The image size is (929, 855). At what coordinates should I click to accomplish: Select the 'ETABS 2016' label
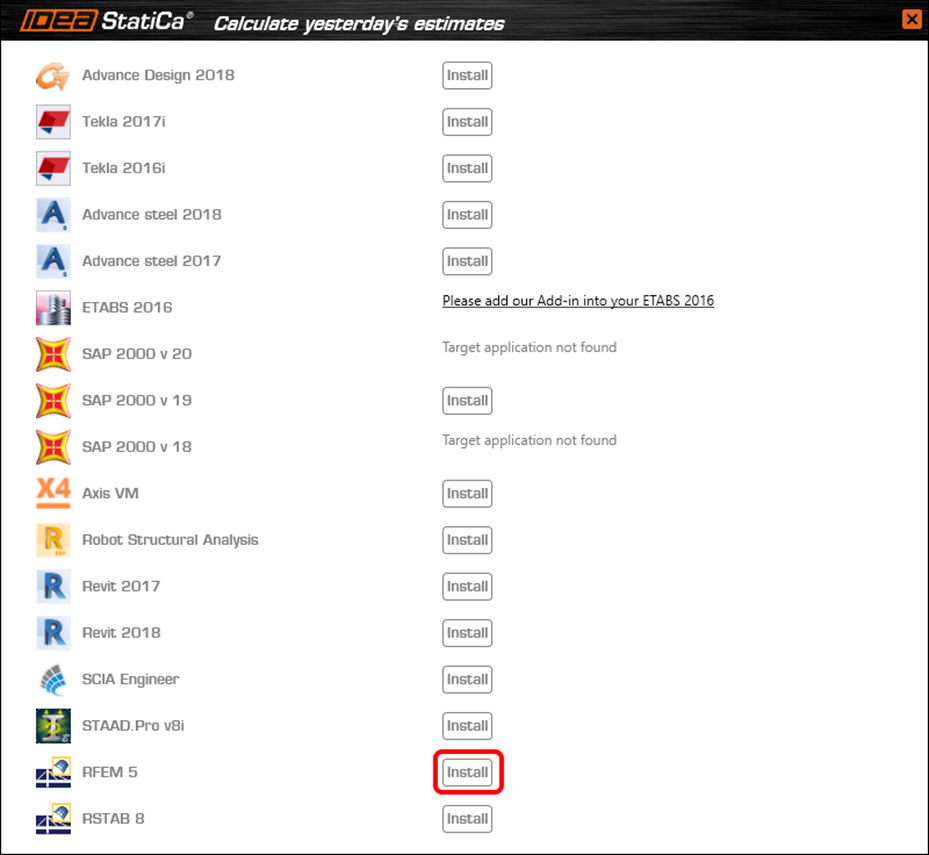[x=127, y=308]
